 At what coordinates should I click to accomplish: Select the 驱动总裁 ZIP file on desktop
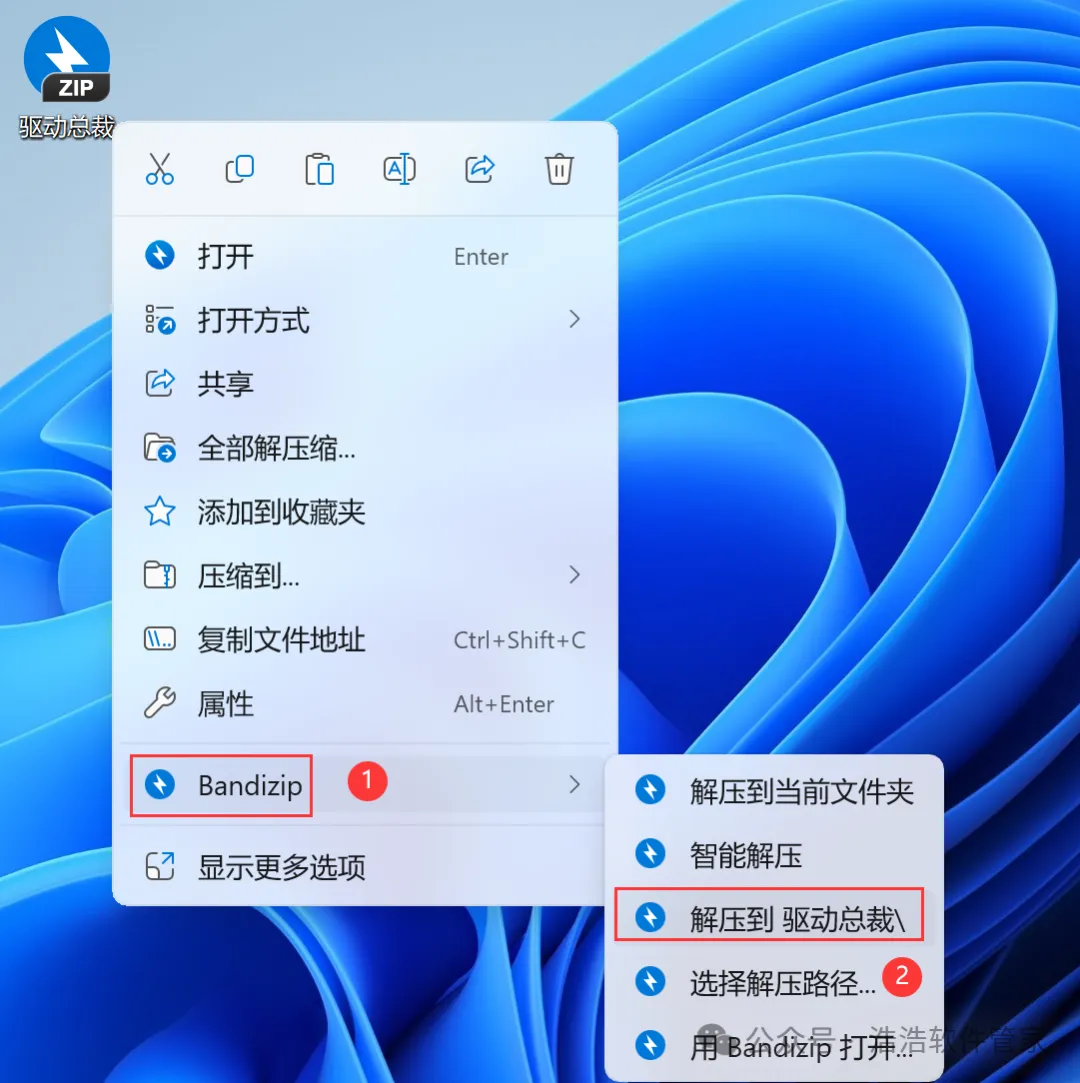[x=66, y=77]
